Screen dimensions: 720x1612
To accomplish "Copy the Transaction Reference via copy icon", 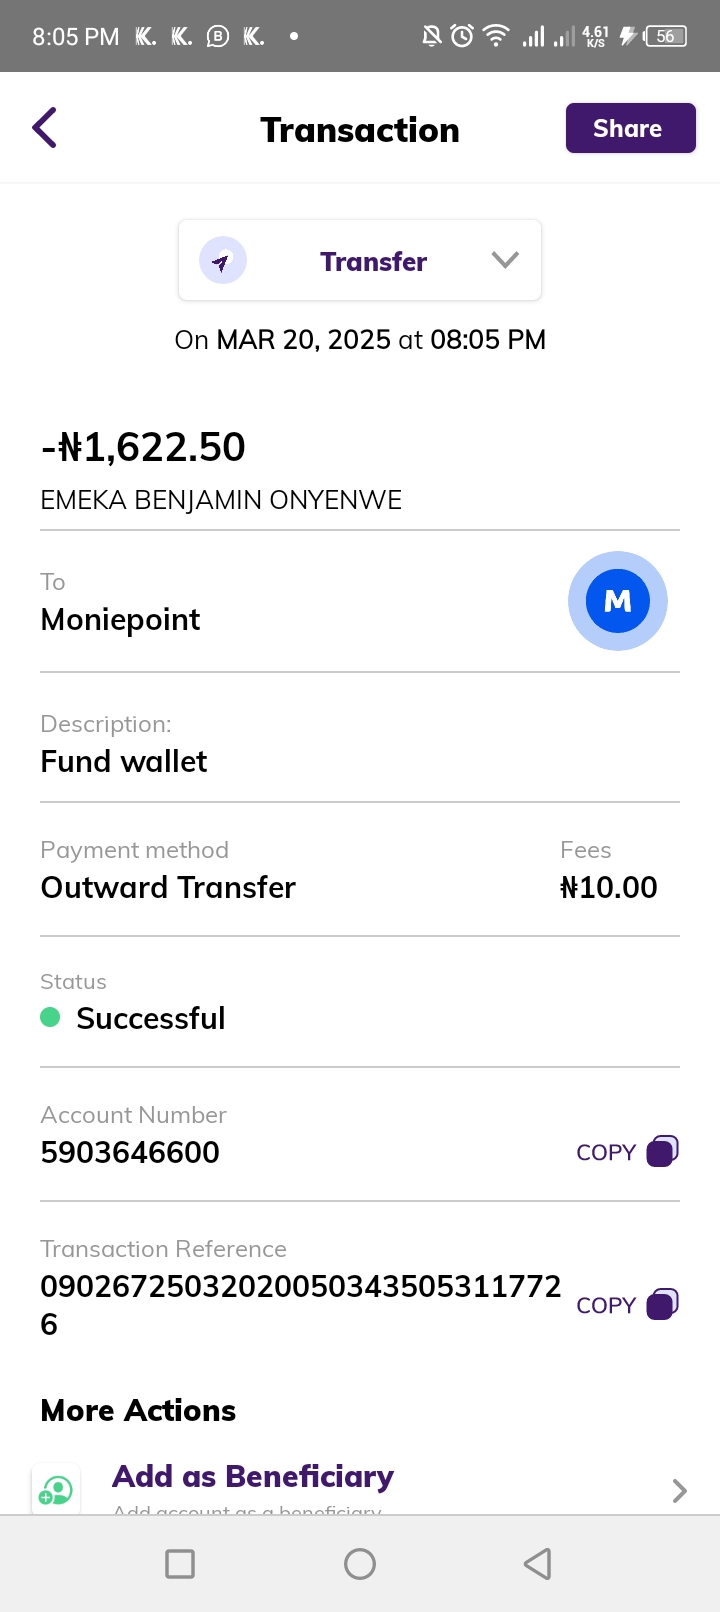I will coord(662,1304).
